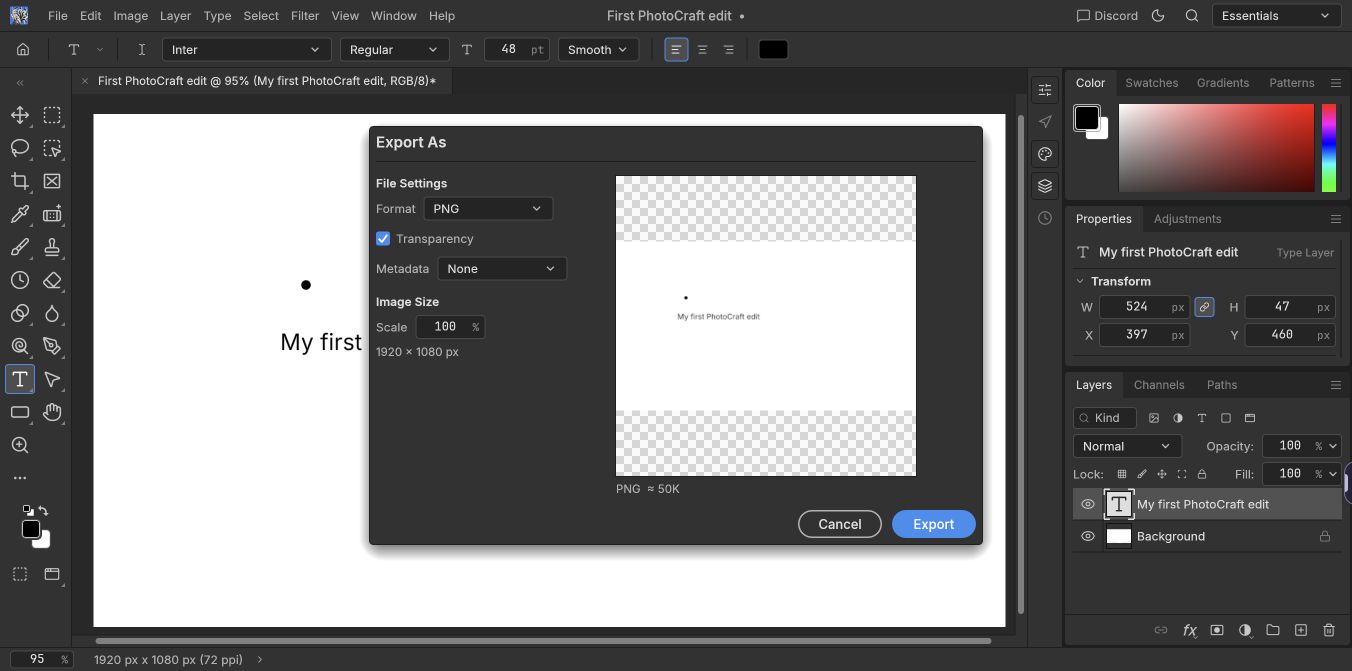
Task: Open the Layers panel options menu
Action: [1336, 385]
